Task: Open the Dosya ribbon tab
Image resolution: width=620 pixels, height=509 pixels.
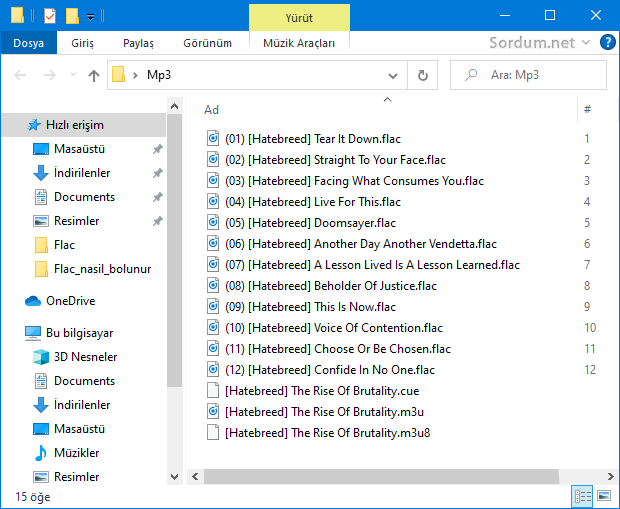Action: 28,43
